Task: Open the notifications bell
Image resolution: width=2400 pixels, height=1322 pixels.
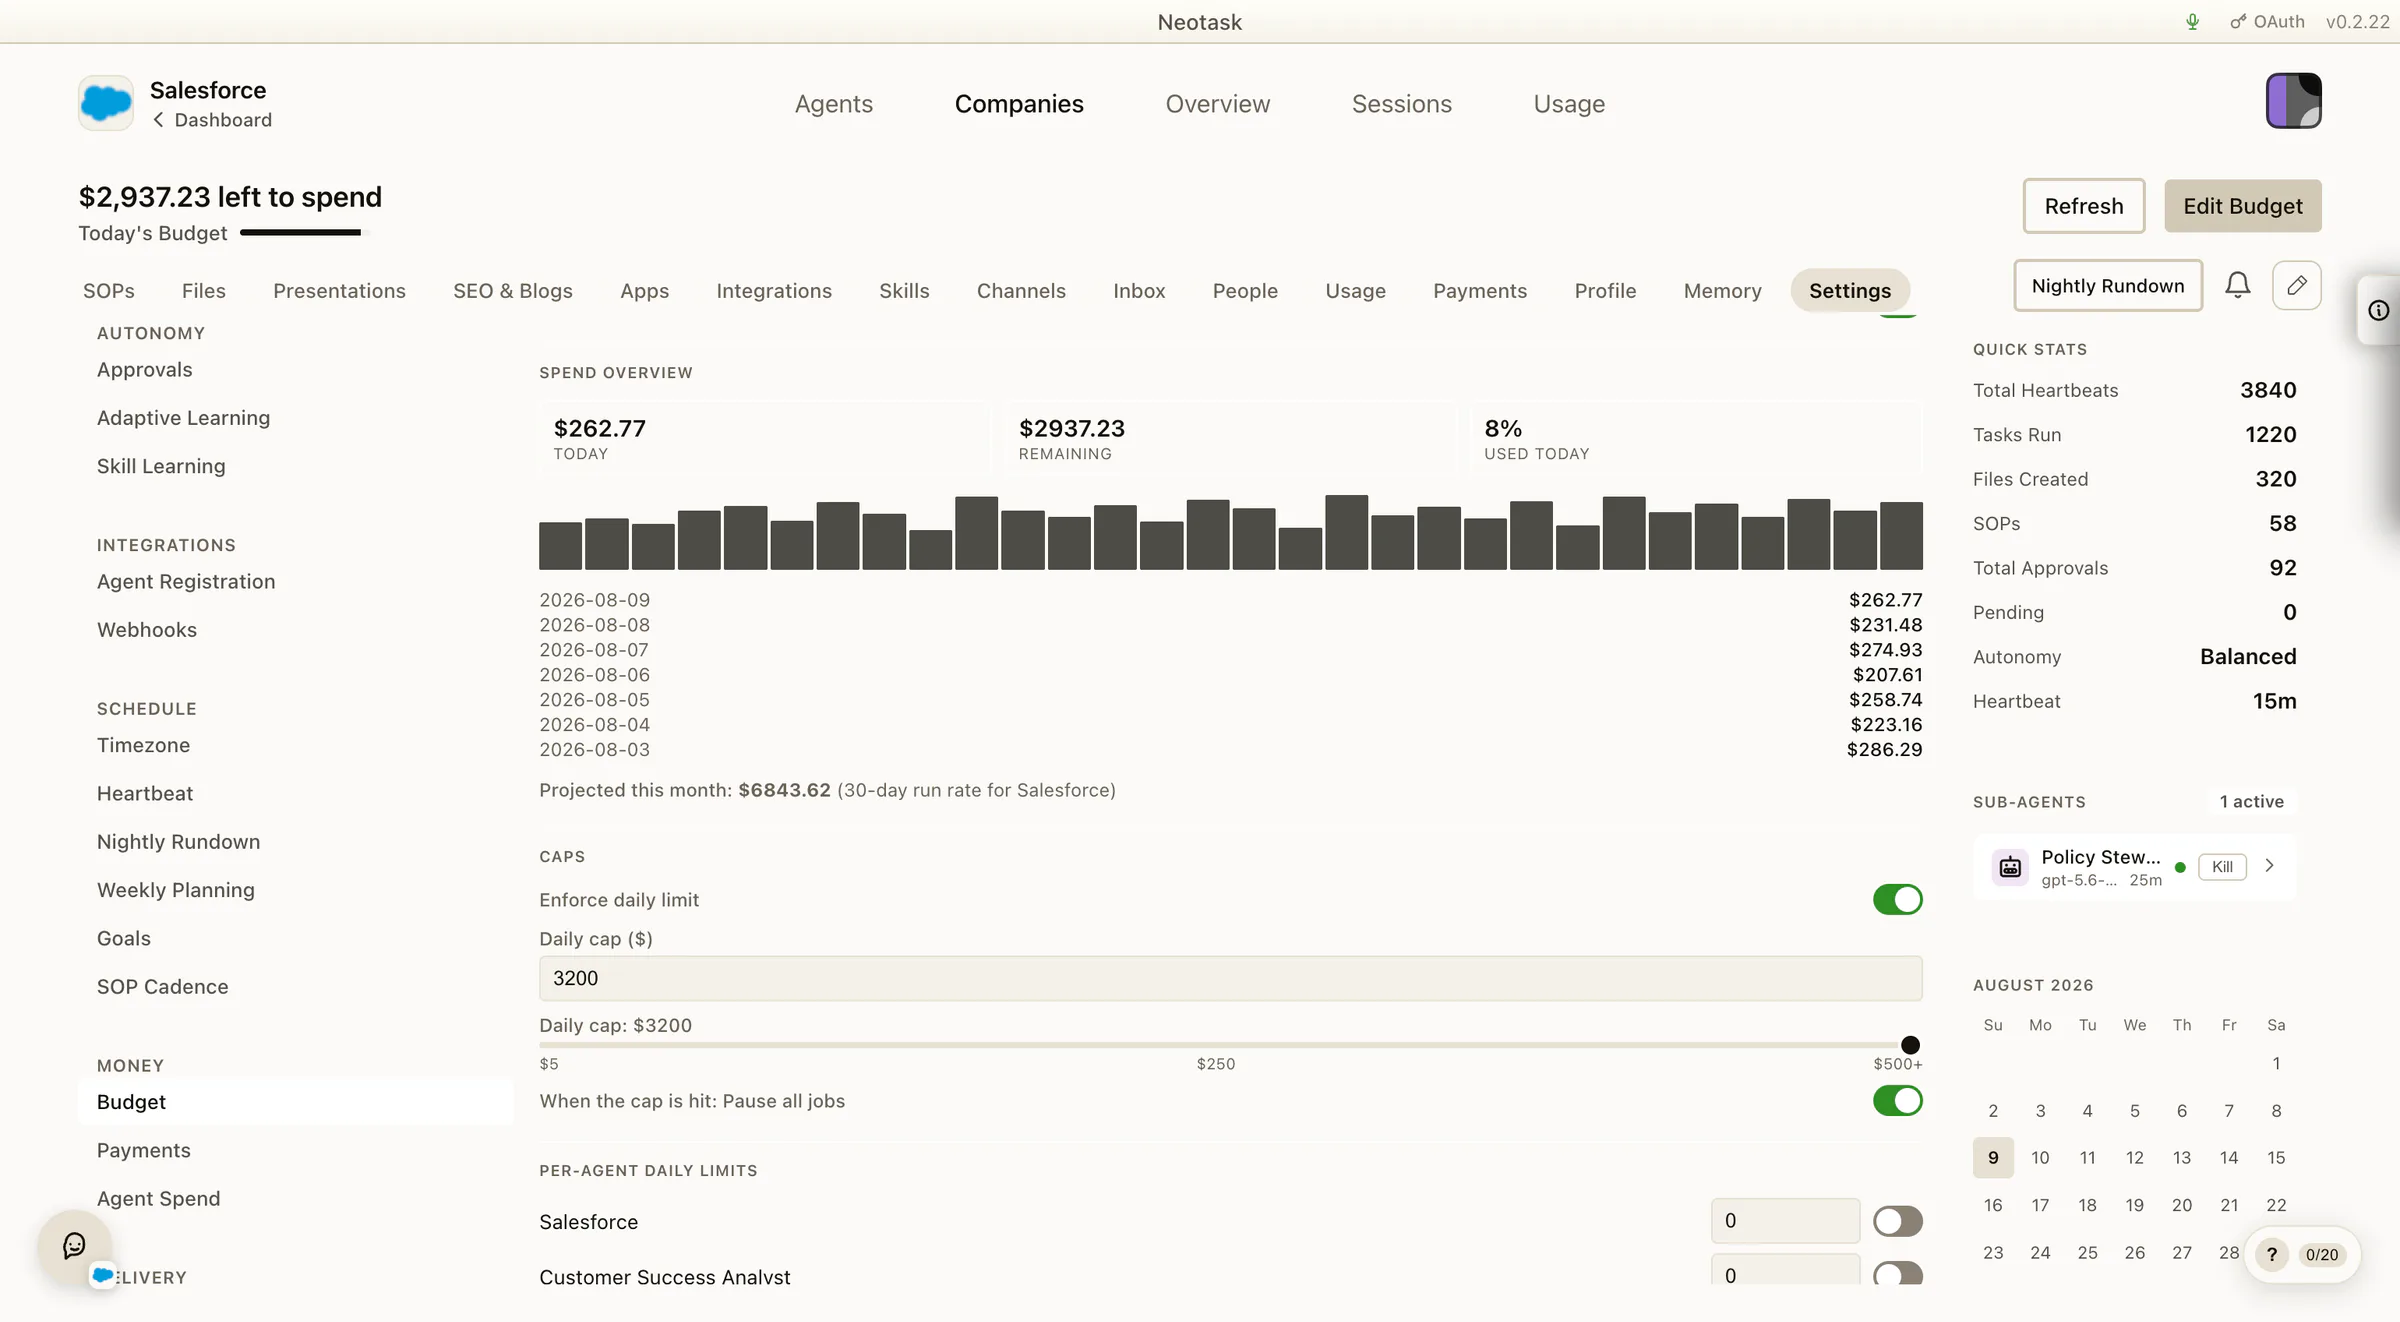Action: pyautogui.click(x=2237, y=286)
